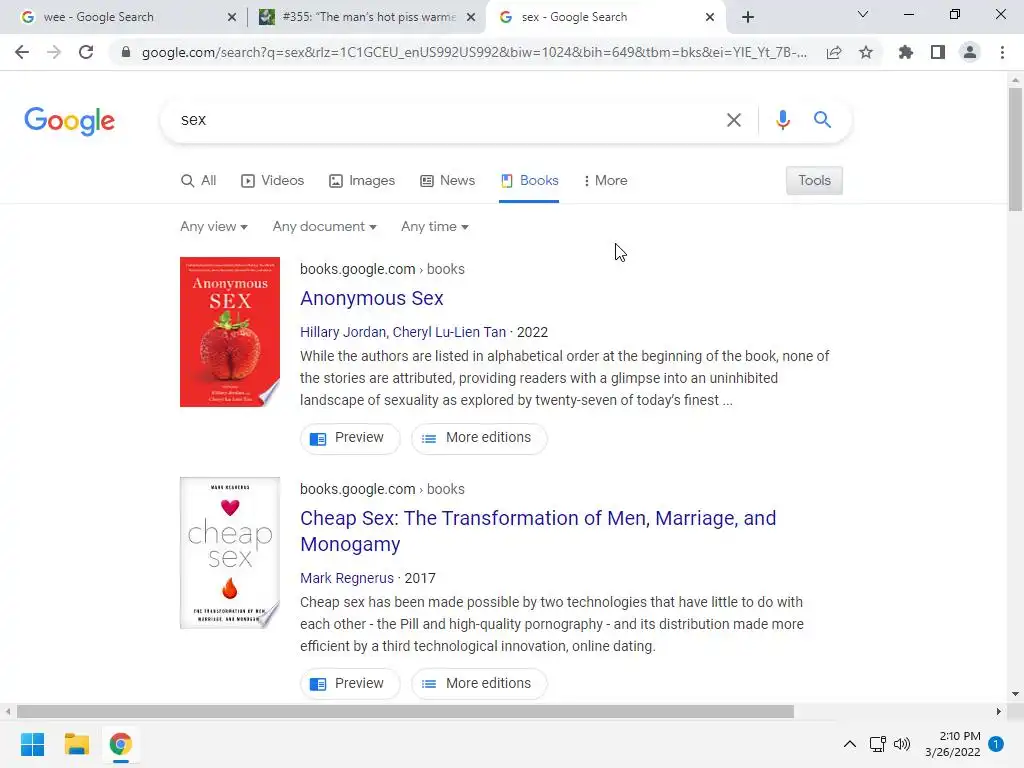The image size is (1024, 768).
Task: Open the notification badge in taskbar
Action: pyautogui.click(x=996, y=744)
